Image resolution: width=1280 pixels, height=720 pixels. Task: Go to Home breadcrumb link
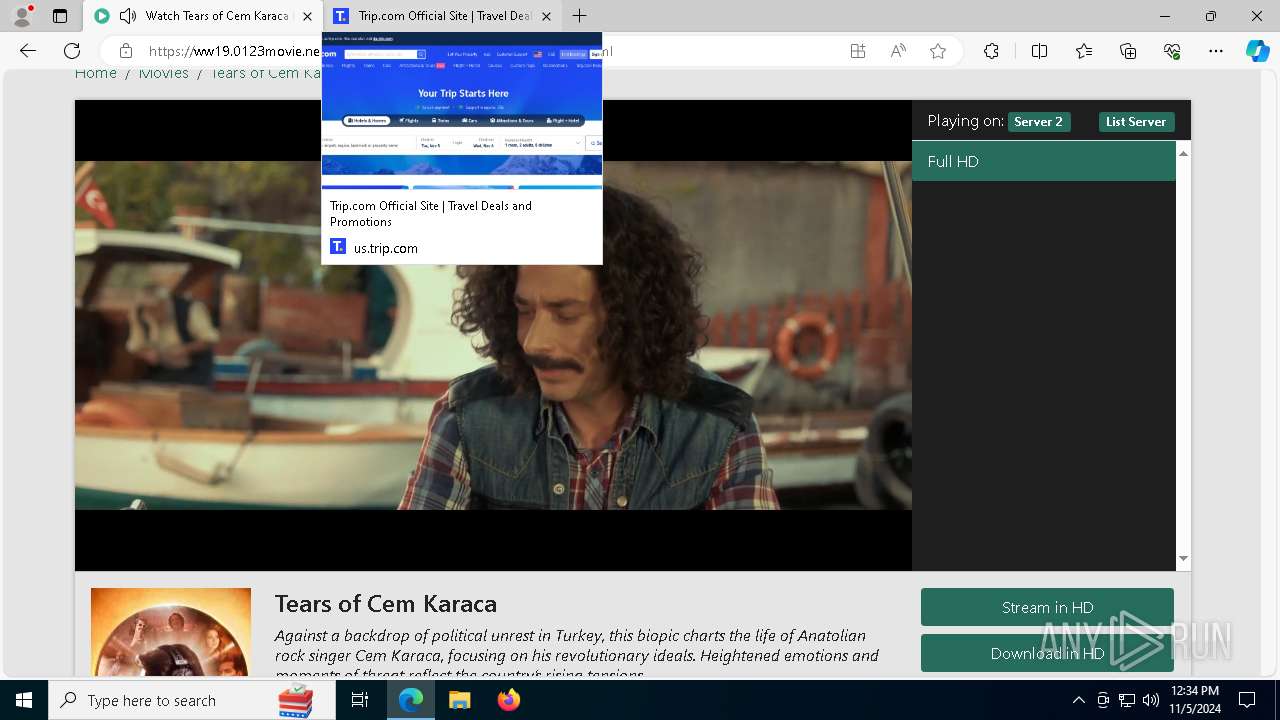click(x=96, y=73)
